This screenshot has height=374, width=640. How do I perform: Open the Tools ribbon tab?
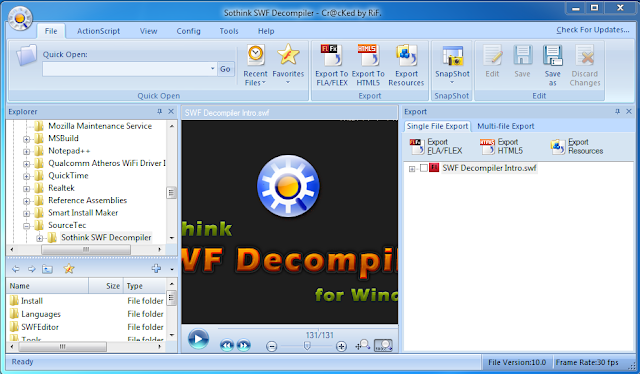pos(229,31)
